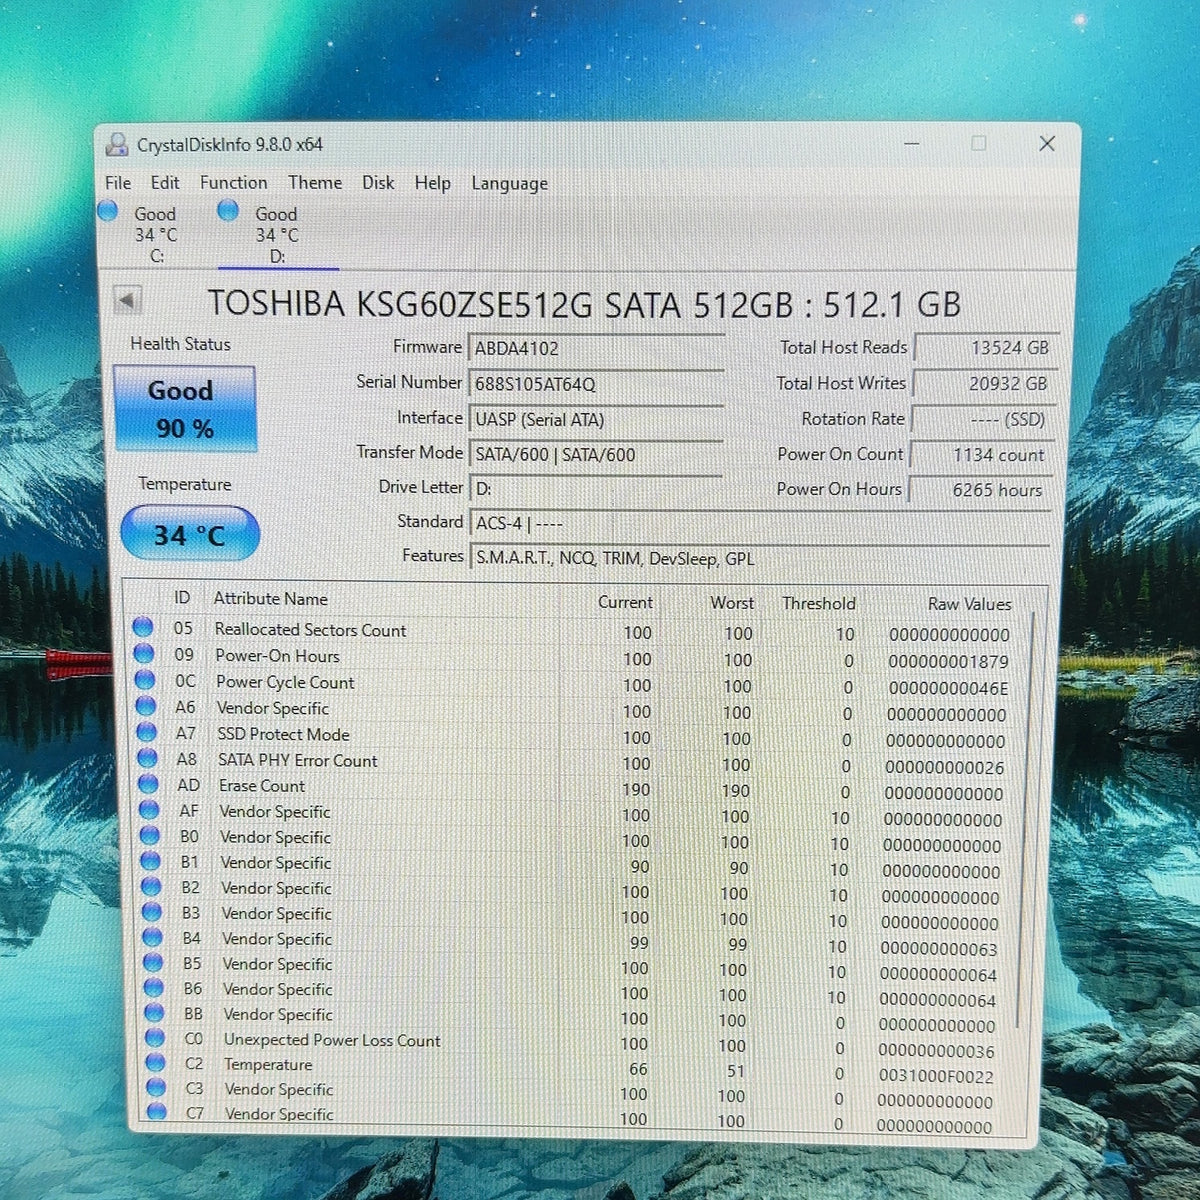Image resolution: width=1200 pixels, height=1200 pixels.
Task: Click the Firmware field ABDA4102
Action: 596,348
